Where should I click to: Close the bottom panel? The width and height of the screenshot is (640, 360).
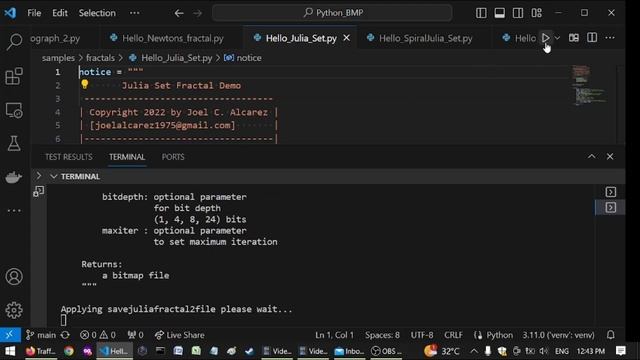coord(610,156)
